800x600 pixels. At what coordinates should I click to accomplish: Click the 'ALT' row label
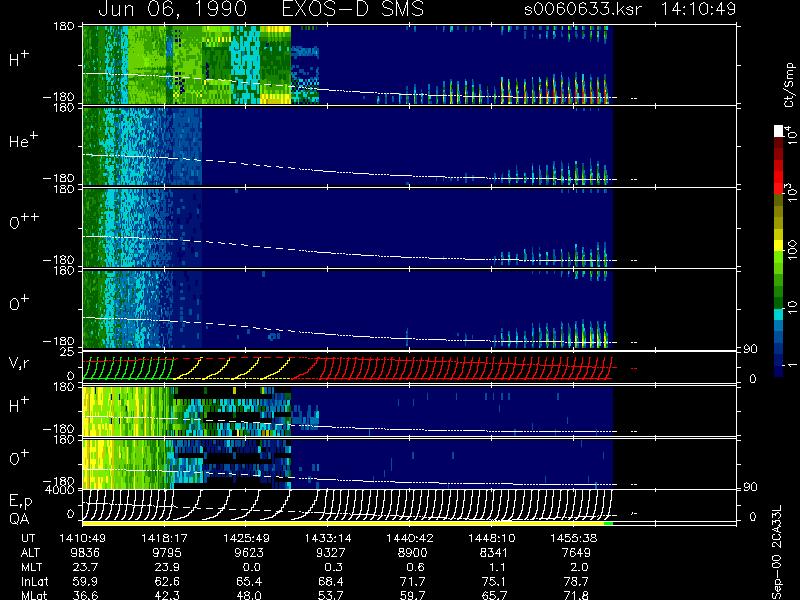pyautogui.click(x=30, y=553)
